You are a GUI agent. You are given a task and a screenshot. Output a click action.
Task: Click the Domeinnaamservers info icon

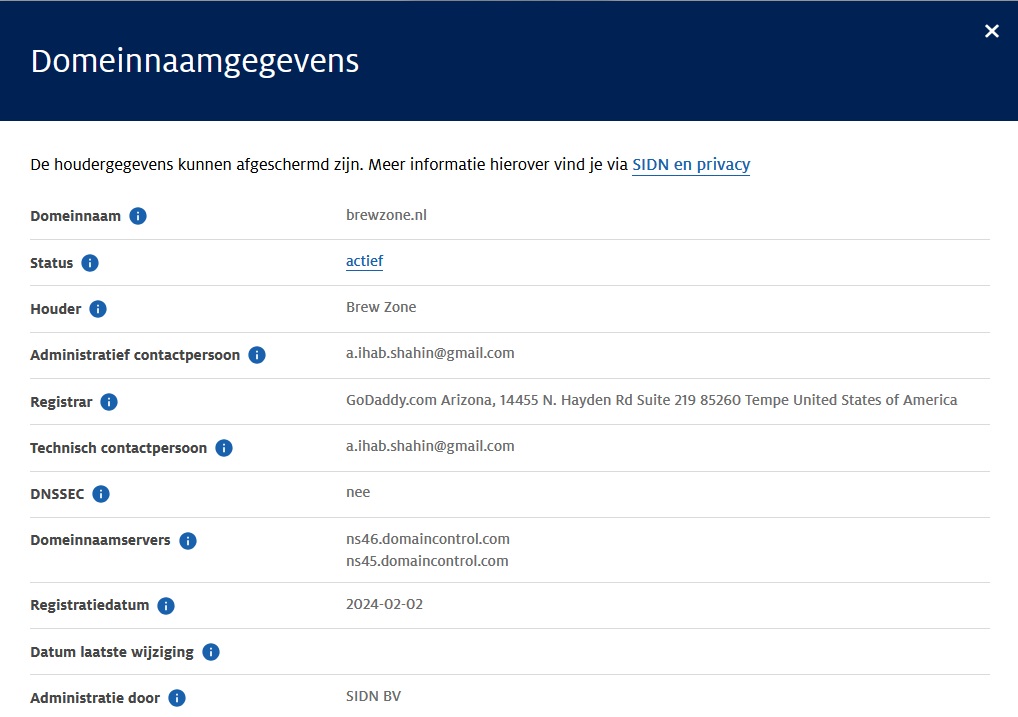point(188,541)
